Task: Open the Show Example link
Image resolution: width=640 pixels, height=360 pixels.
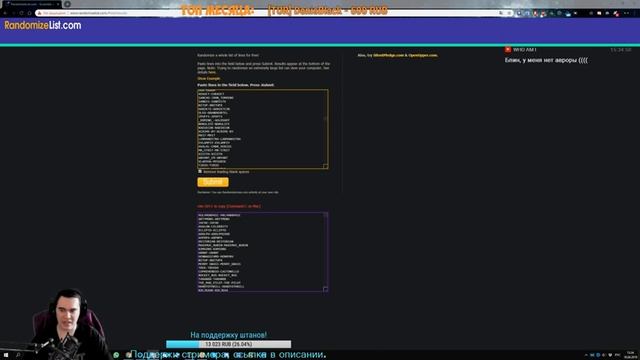Action: (x=209, y=78)
